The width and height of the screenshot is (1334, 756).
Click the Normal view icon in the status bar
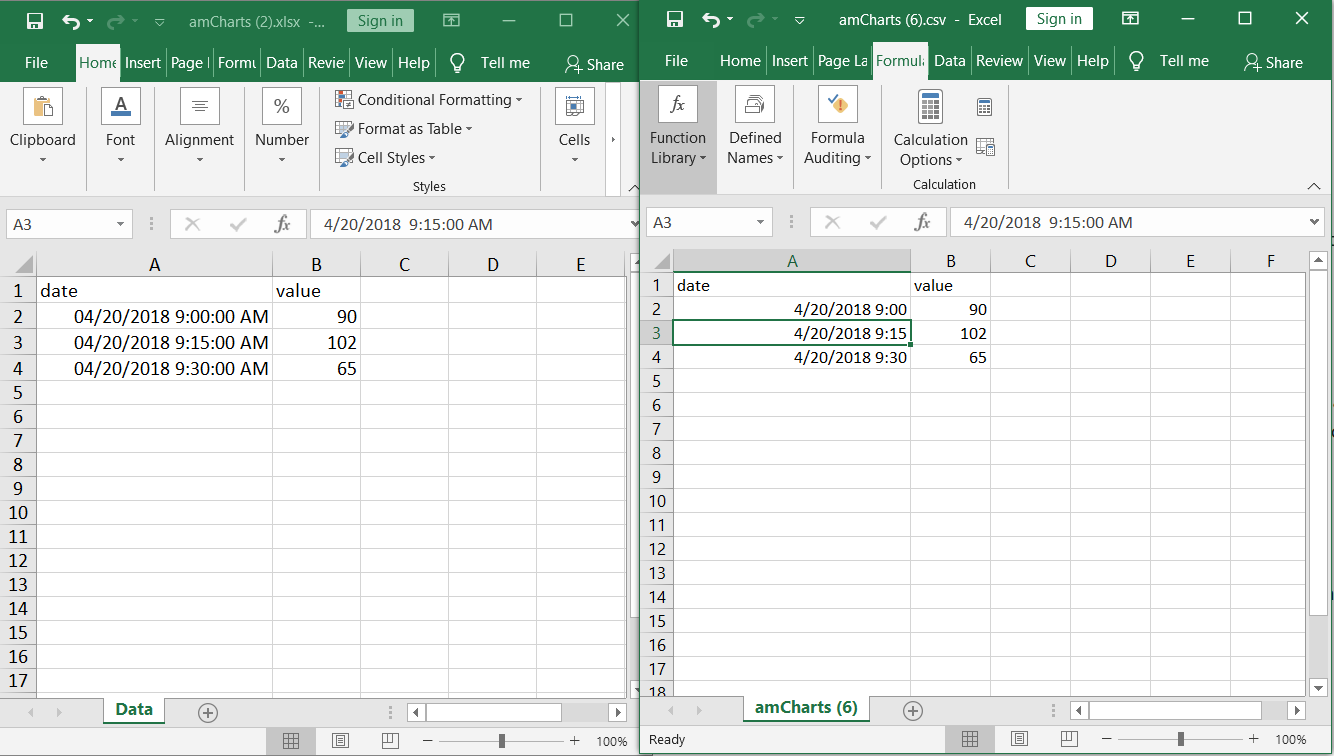970,739
